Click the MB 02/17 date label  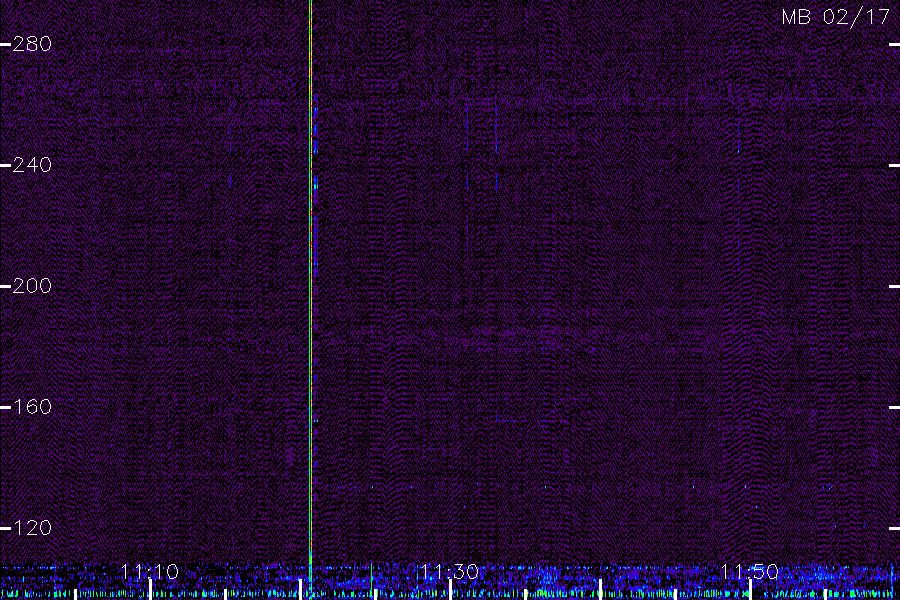pyautogui.click(x=836, y=17)
